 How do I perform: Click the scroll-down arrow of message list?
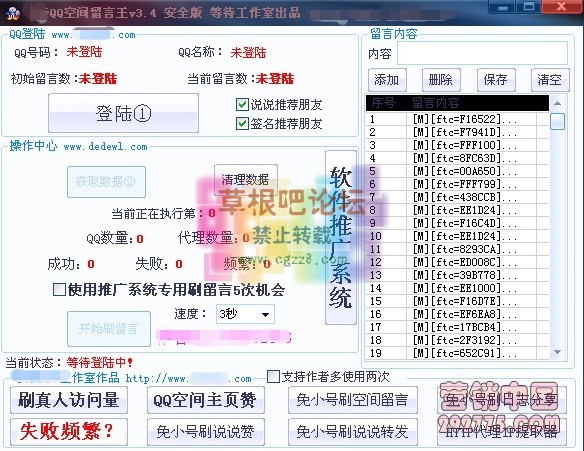(557, 352)
